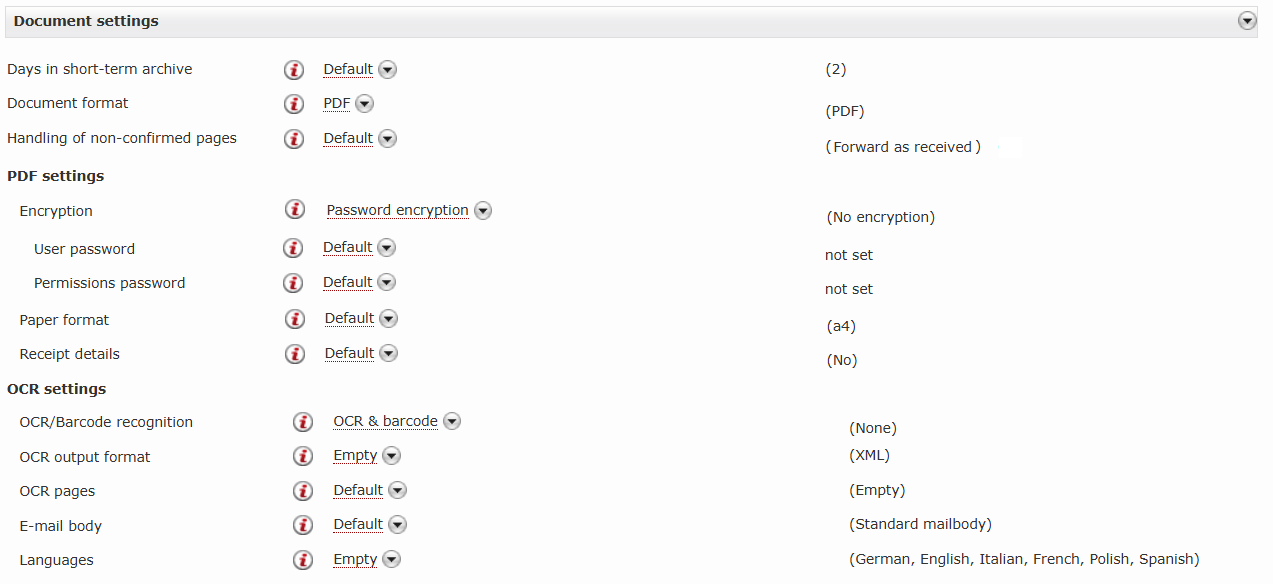This screenshot has height=584, width=1273.
Task: Click info icon beside Permissions password
Action: (x=293, y=283)
